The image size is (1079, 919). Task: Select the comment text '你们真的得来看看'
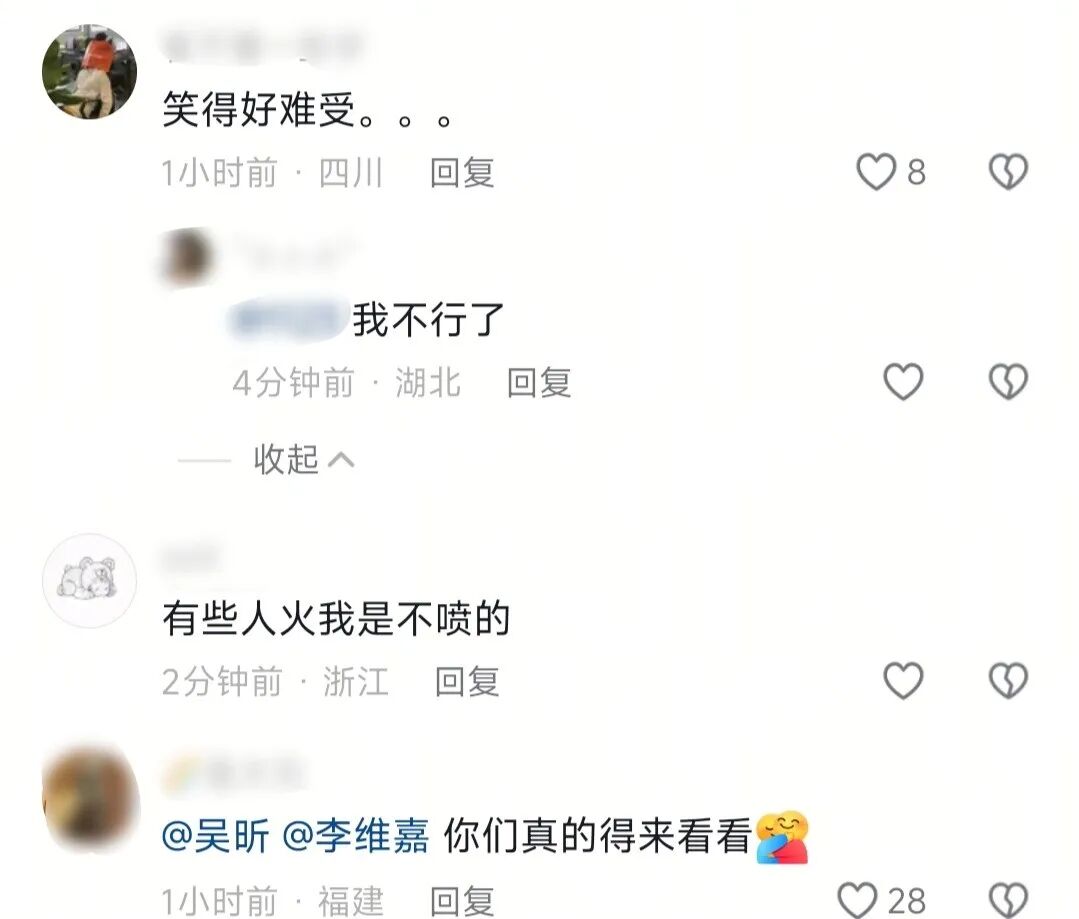click(597, 836)
